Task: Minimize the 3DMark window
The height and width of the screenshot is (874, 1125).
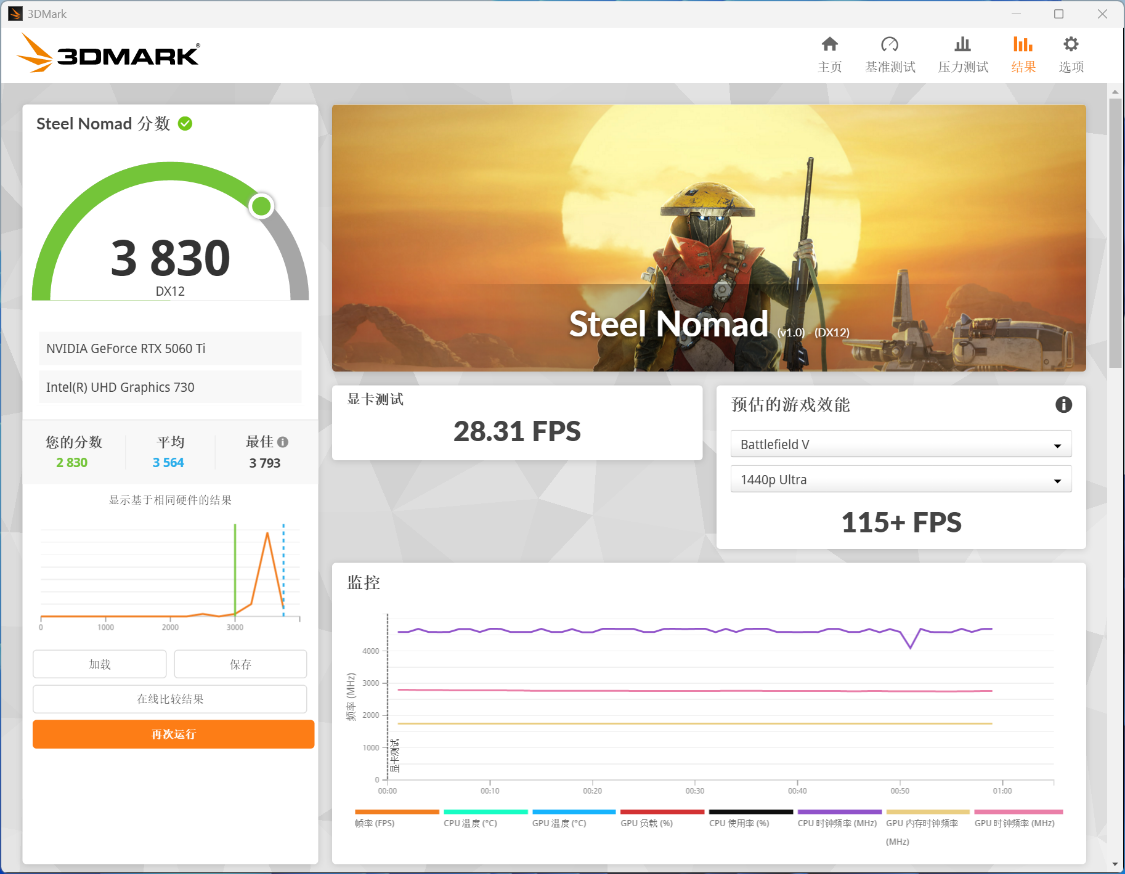Action: (1016, 14)
